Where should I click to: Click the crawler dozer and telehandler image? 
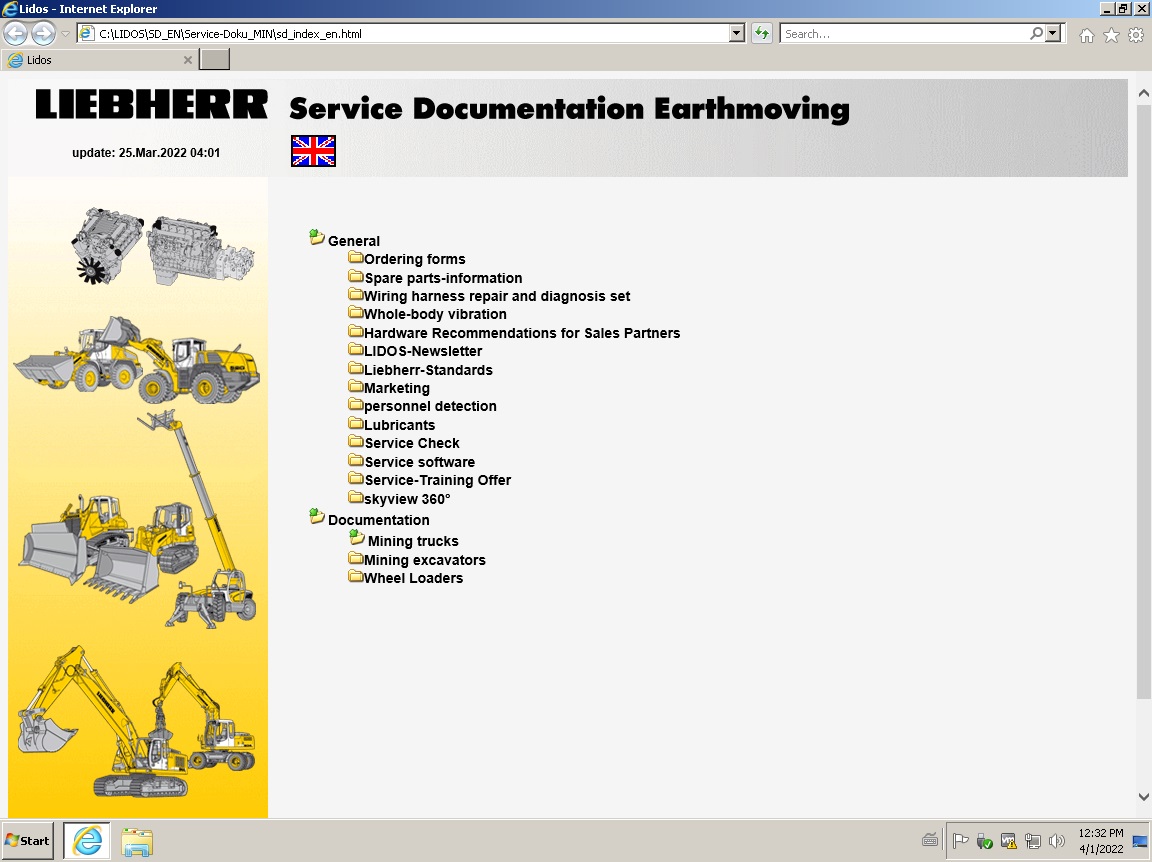[x=138, y=520]
